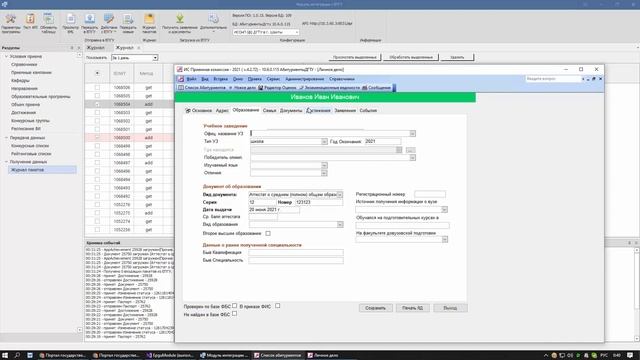
Task: Open Сообщения toolbar button
Action: point(376,88)
